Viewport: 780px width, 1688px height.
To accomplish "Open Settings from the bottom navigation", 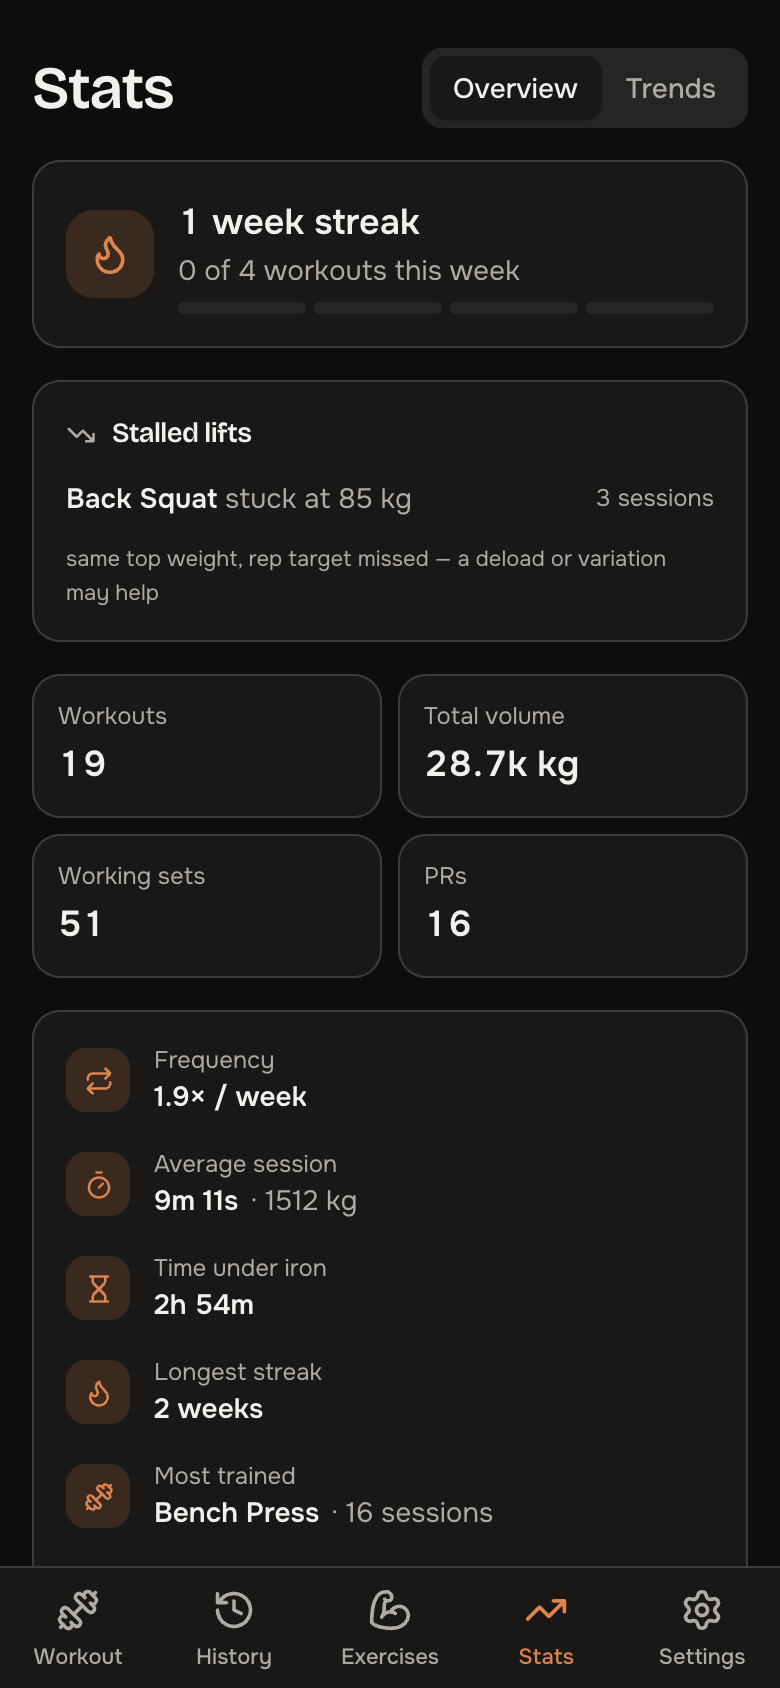I will pos(702,1628).
